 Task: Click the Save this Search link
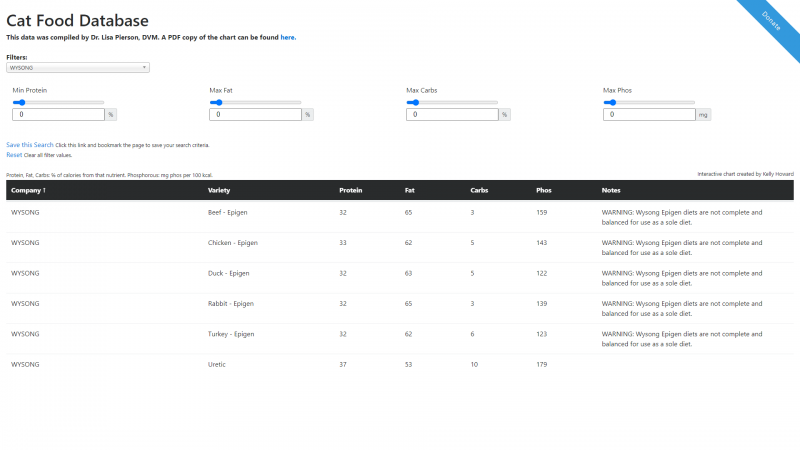click(x=30, y=145)
